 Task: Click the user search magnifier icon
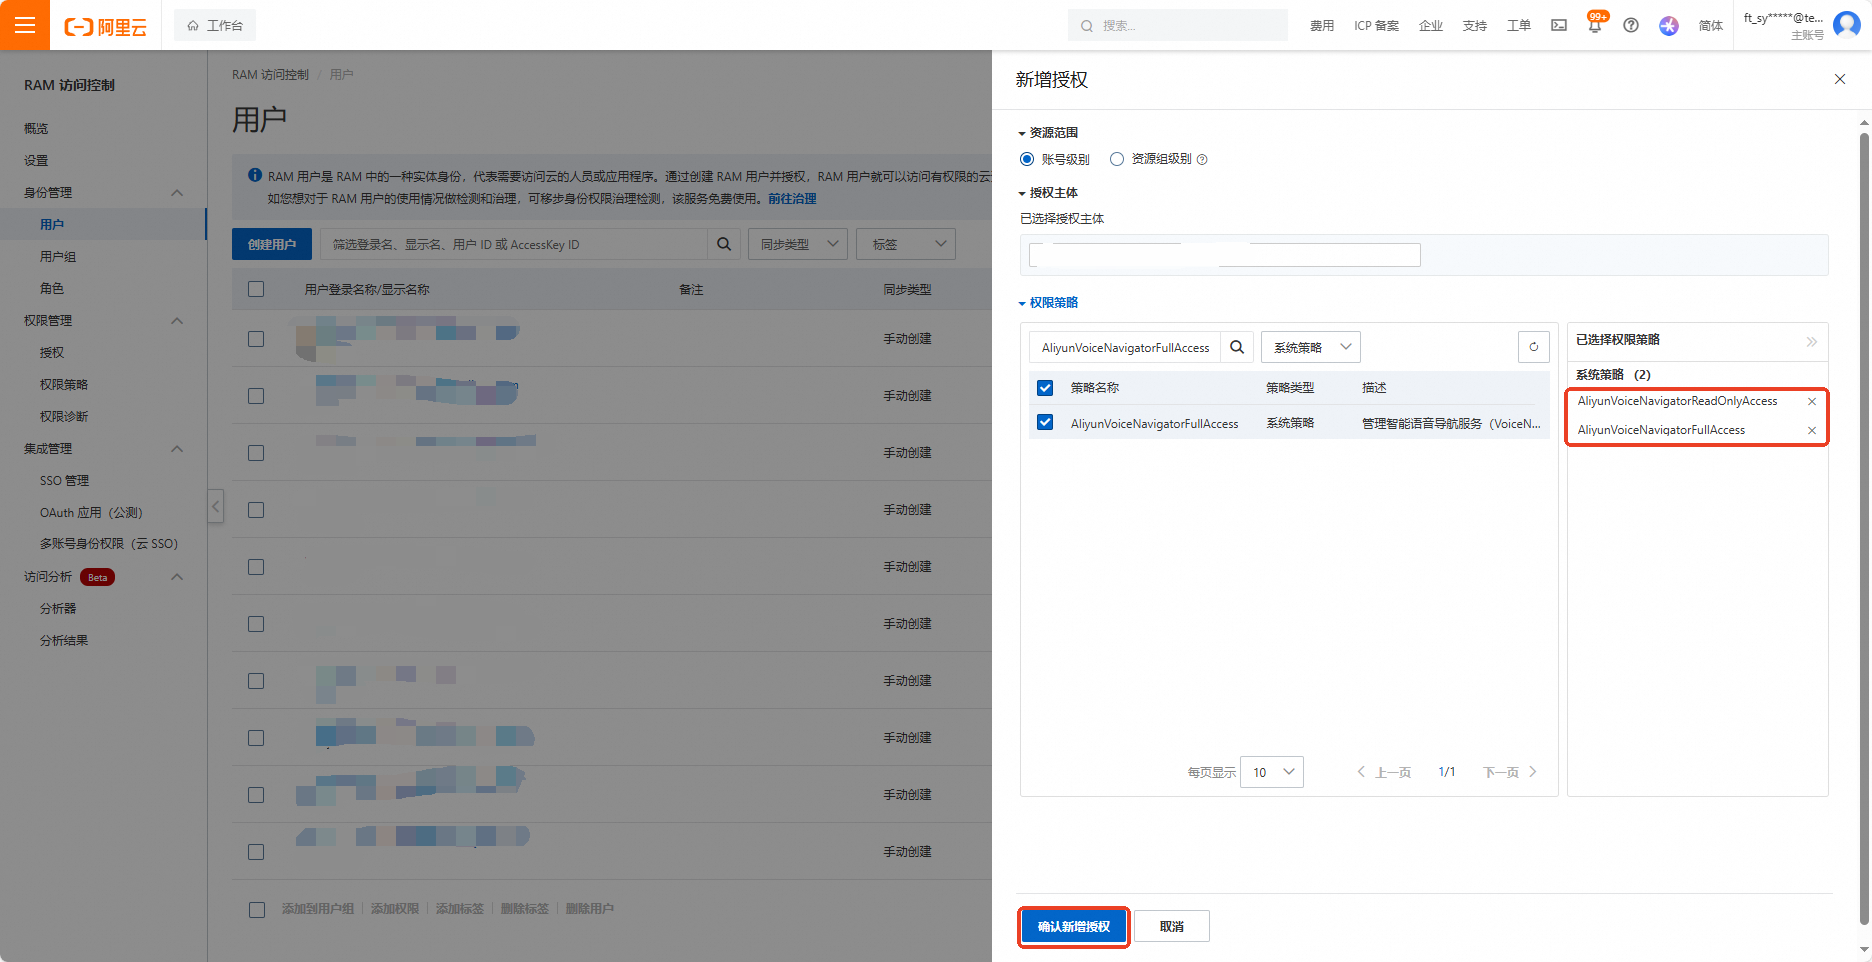724,244
